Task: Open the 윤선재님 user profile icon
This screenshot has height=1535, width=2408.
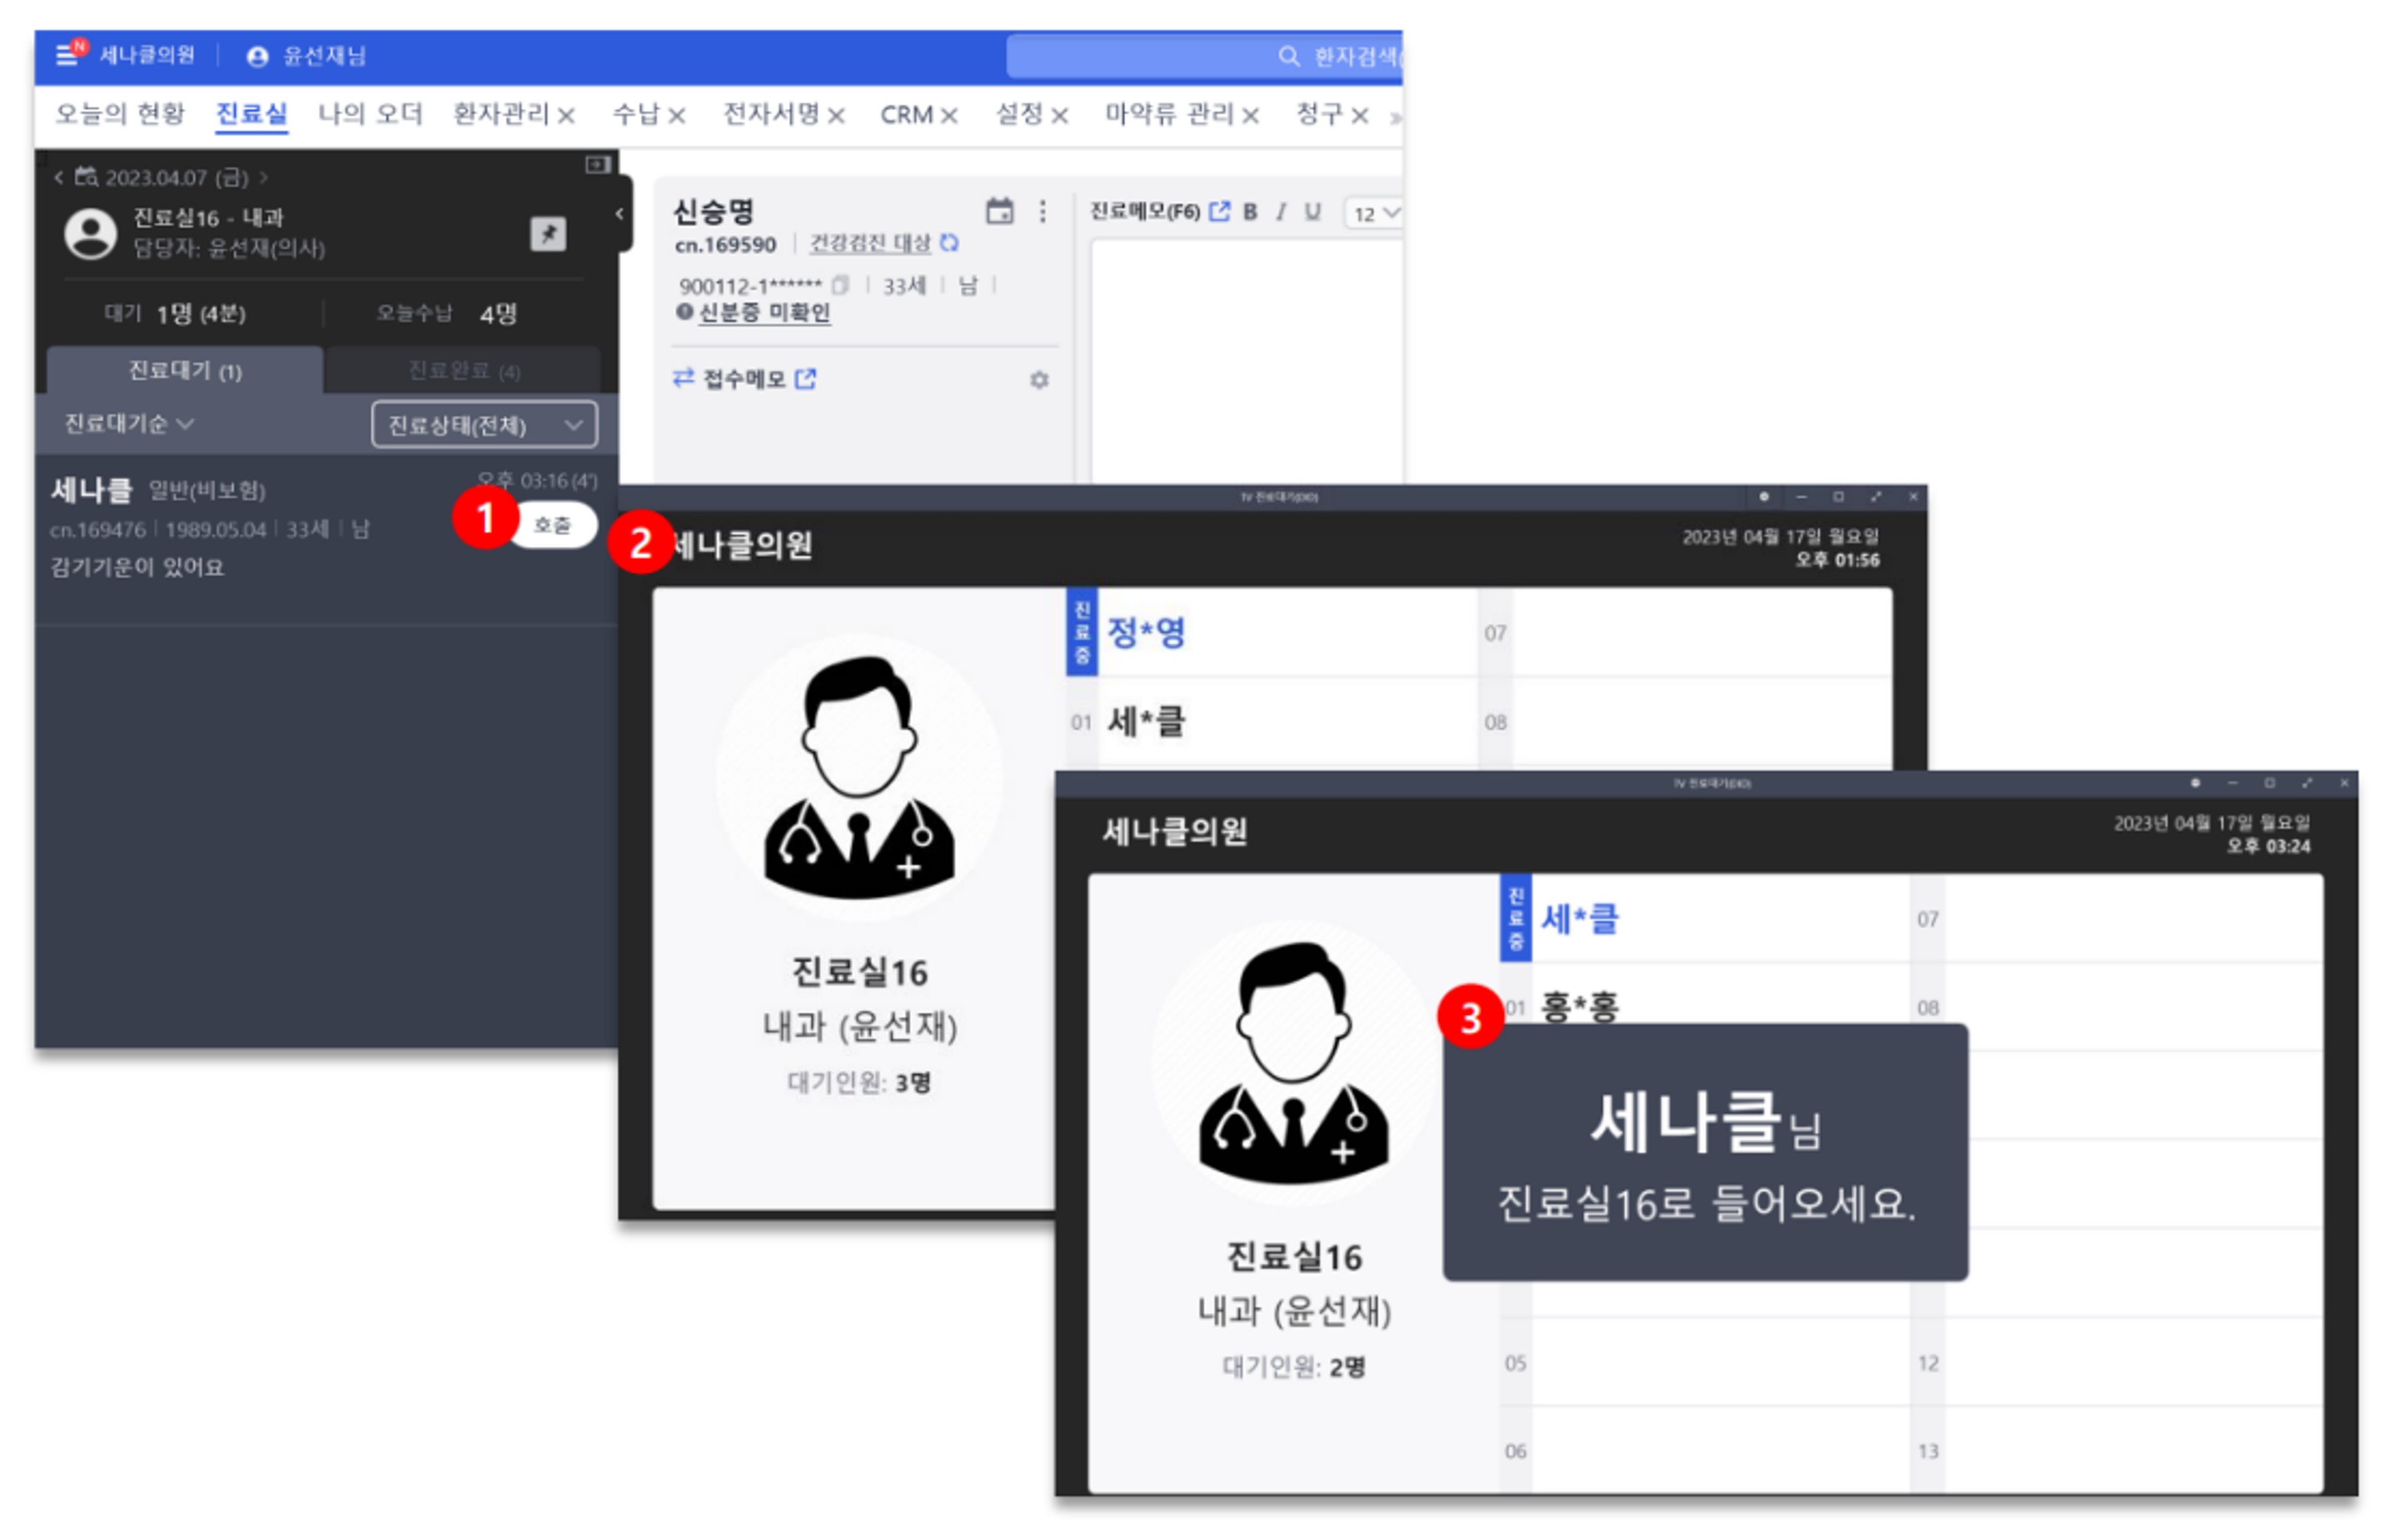Action: 258,56
